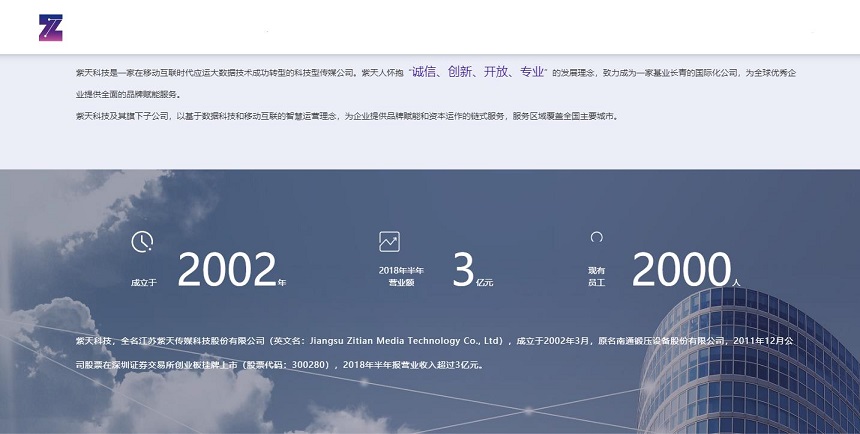Click the circular icon above 现有员工
The width and height of the screenshot is (860, 434).
coord(597,237)
